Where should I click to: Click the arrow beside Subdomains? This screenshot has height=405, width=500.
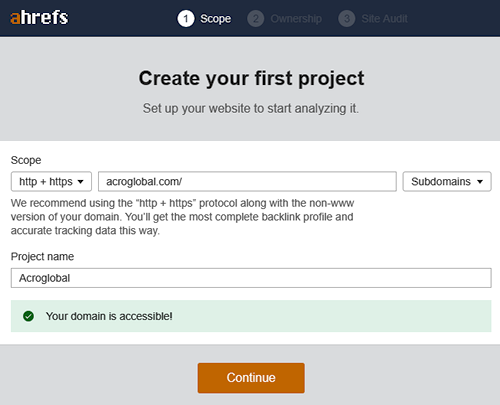tap(480, 182)
